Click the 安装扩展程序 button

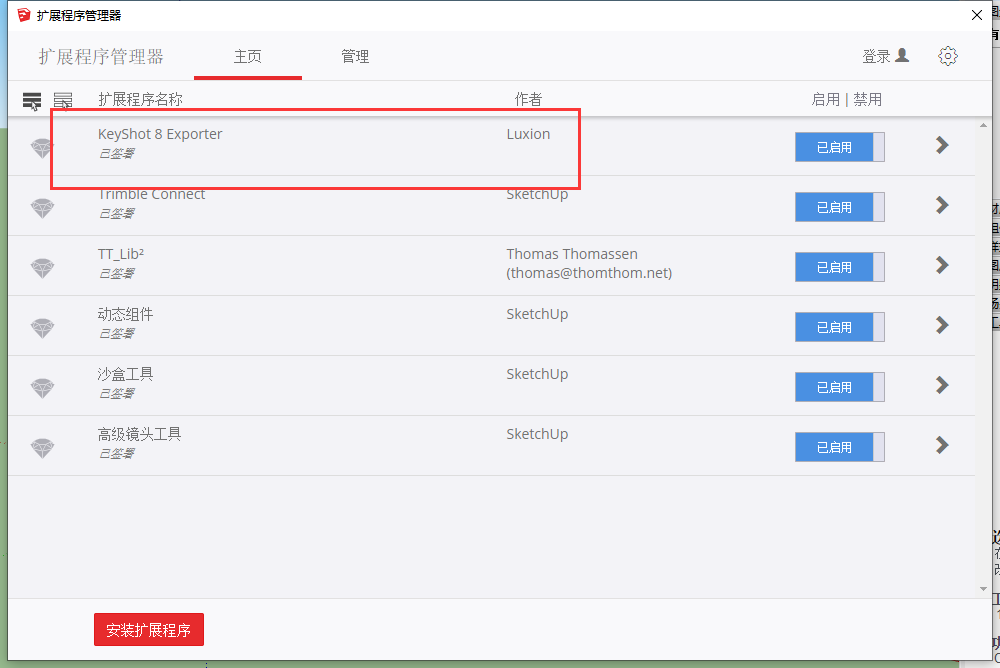point(149,630)
